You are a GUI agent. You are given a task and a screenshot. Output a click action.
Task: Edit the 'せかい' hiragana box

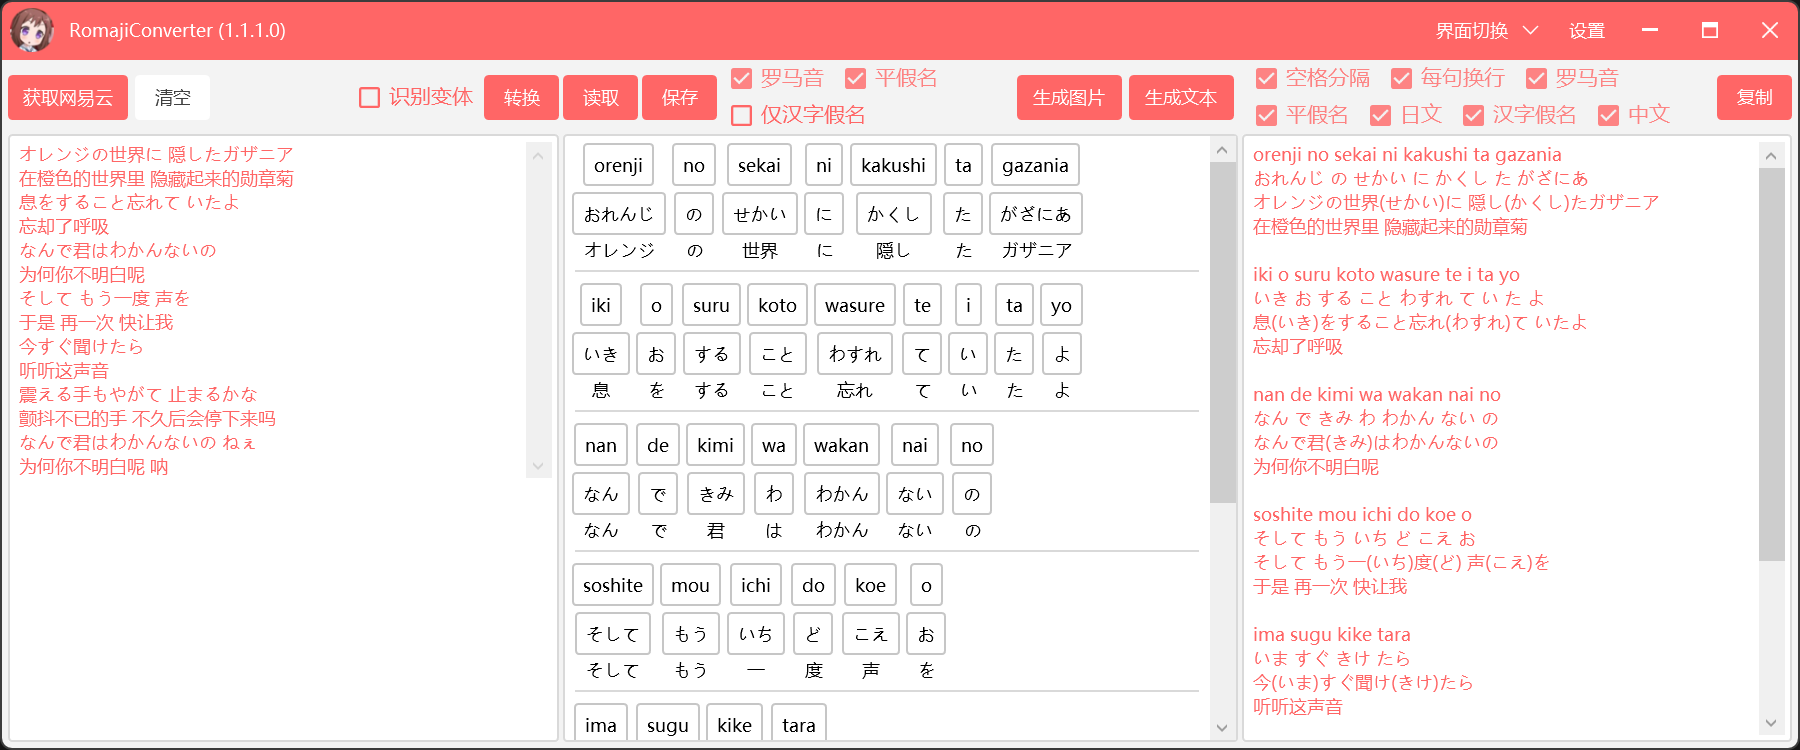tap(760, 214)
